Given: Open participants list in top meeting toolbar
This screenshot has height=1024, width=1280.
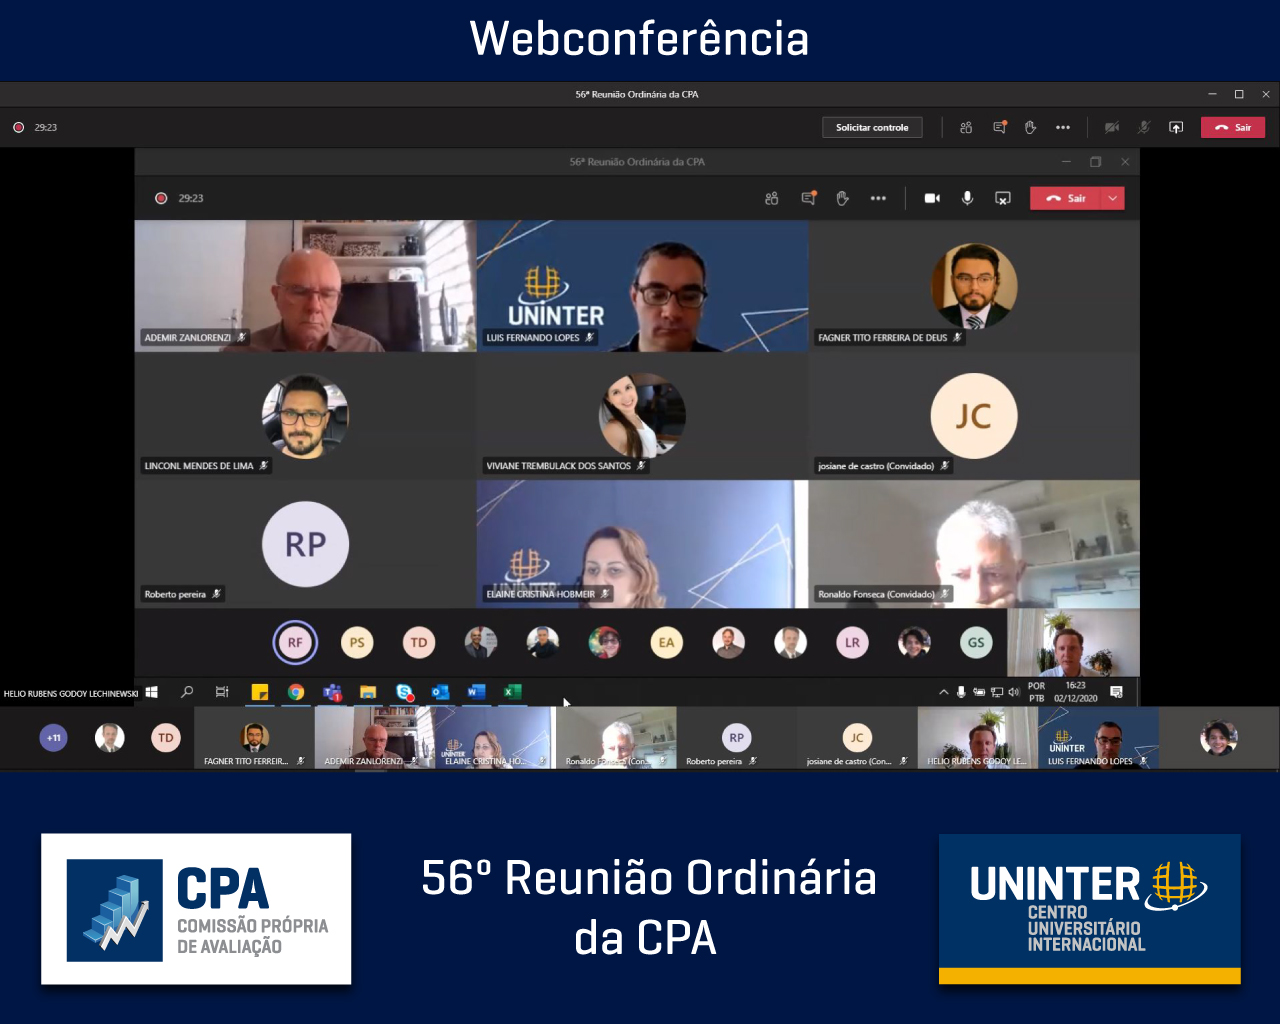Looking at the screenshot, I should [x=966, y=127].
